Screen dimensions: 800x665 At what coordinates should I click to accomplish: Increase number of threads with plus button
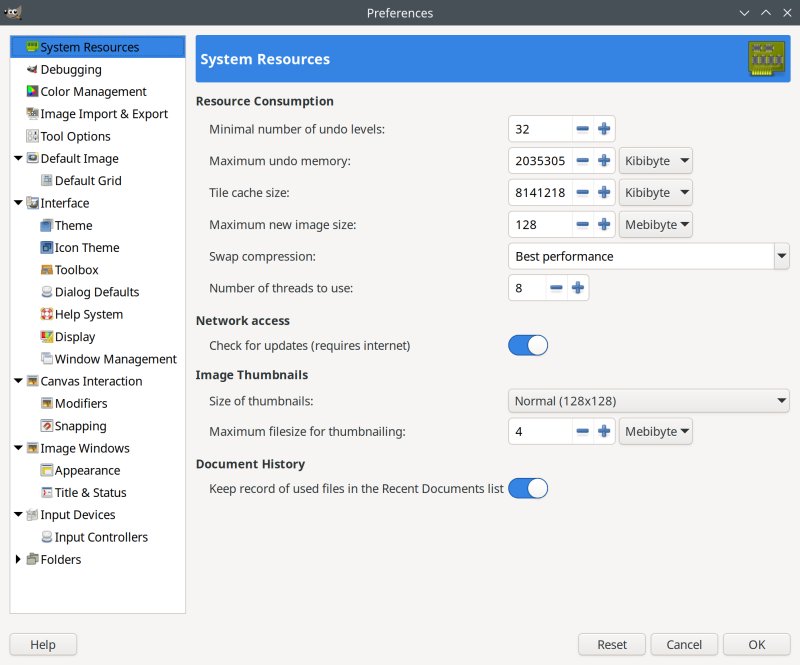tap(578, 289)
